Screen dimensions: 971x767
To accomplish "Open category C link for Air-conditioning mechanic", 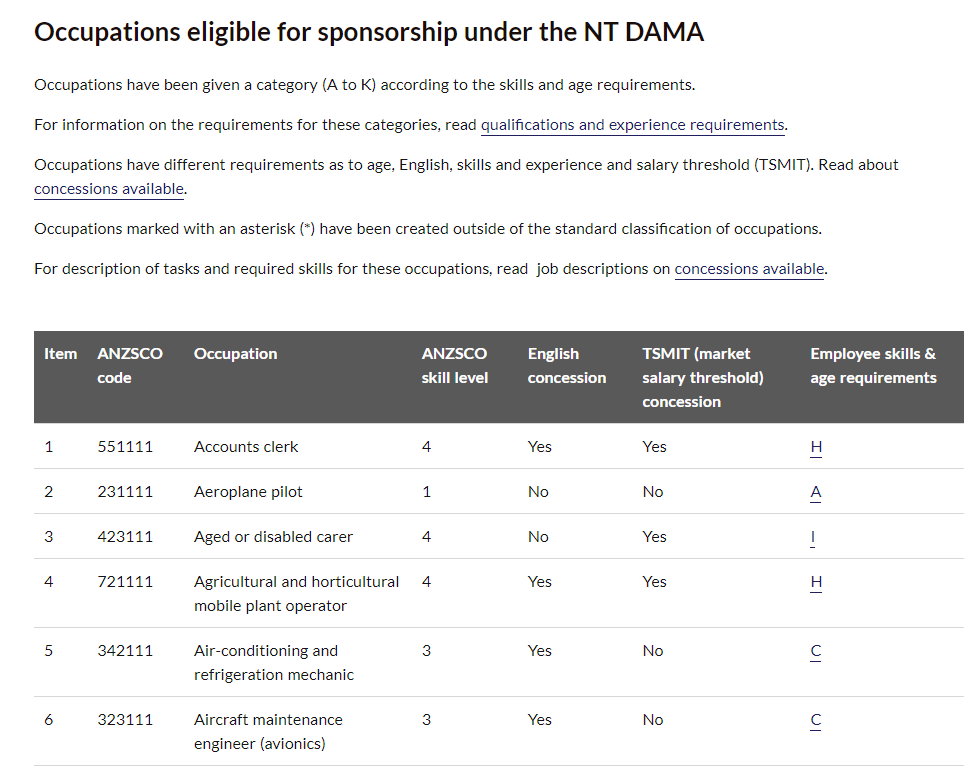I will (x=816, y=651).
